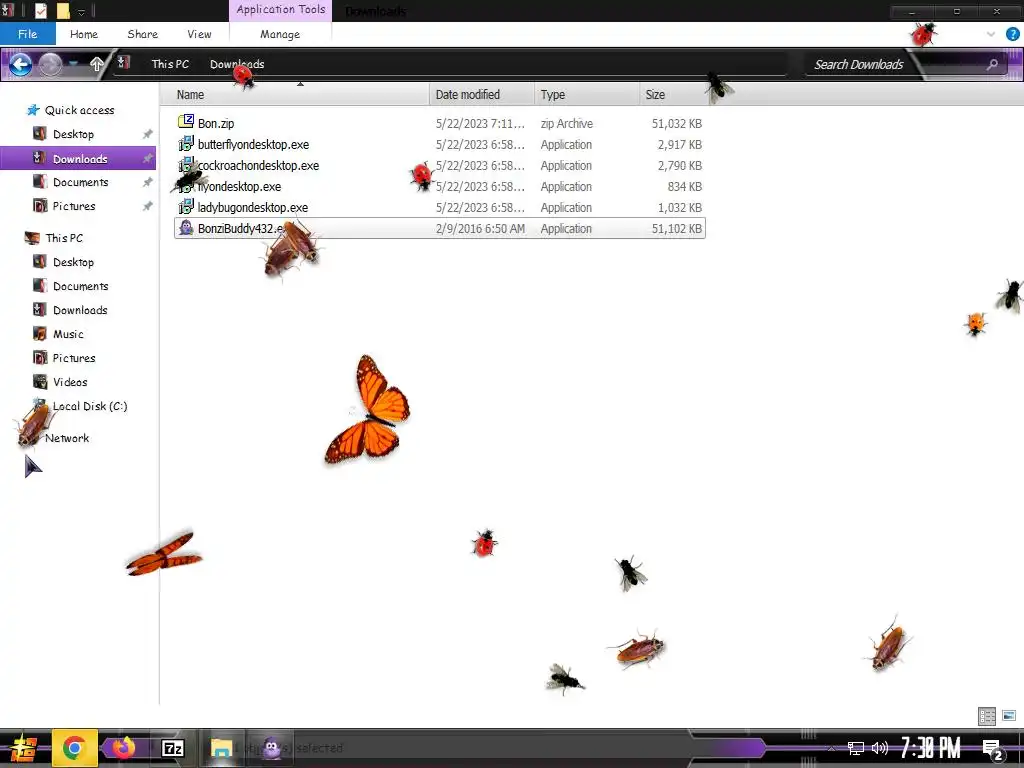This screenshot has width=1024, height=768.
Task: Open pinned Documents under Quick access
Action: (80, 182)
